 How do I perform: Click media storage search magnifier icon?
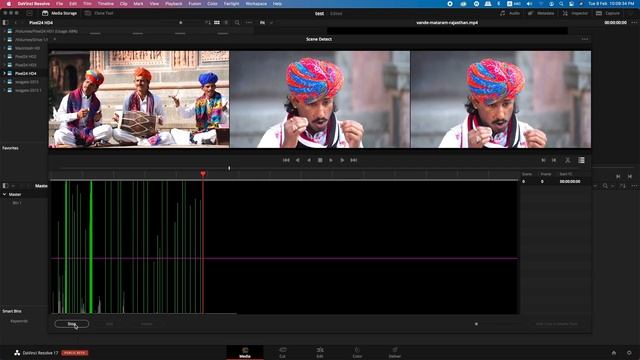[x=237, y=23]
